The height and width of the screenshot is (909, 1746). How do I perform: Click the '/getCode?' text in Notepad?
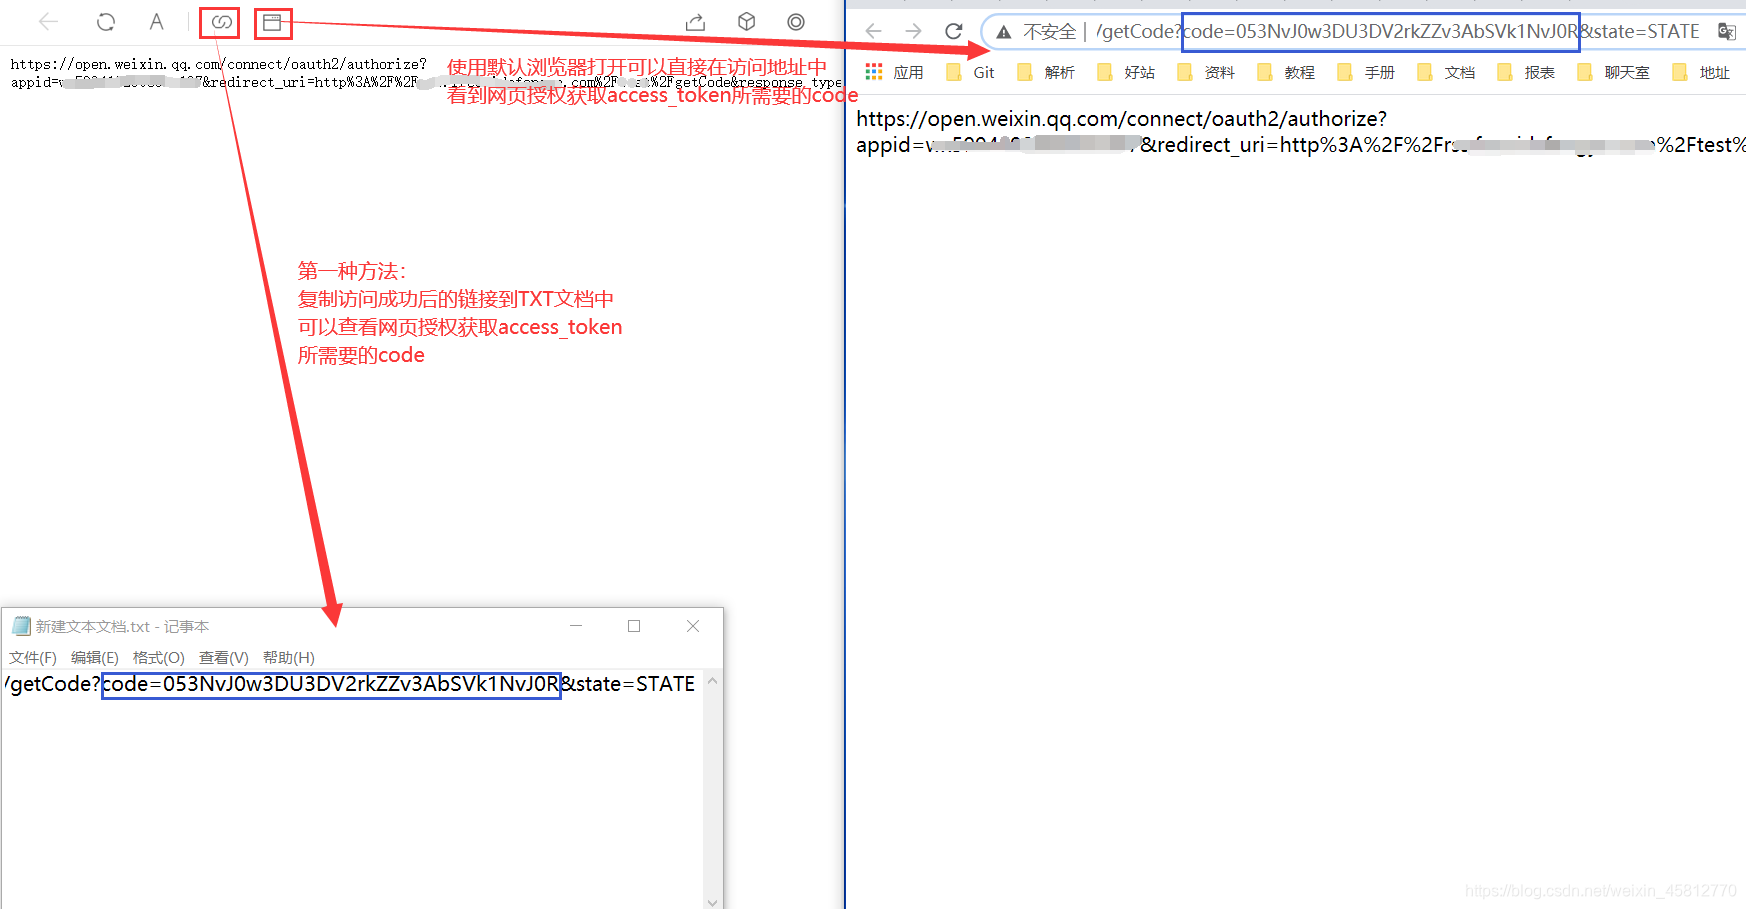point(52,684)
